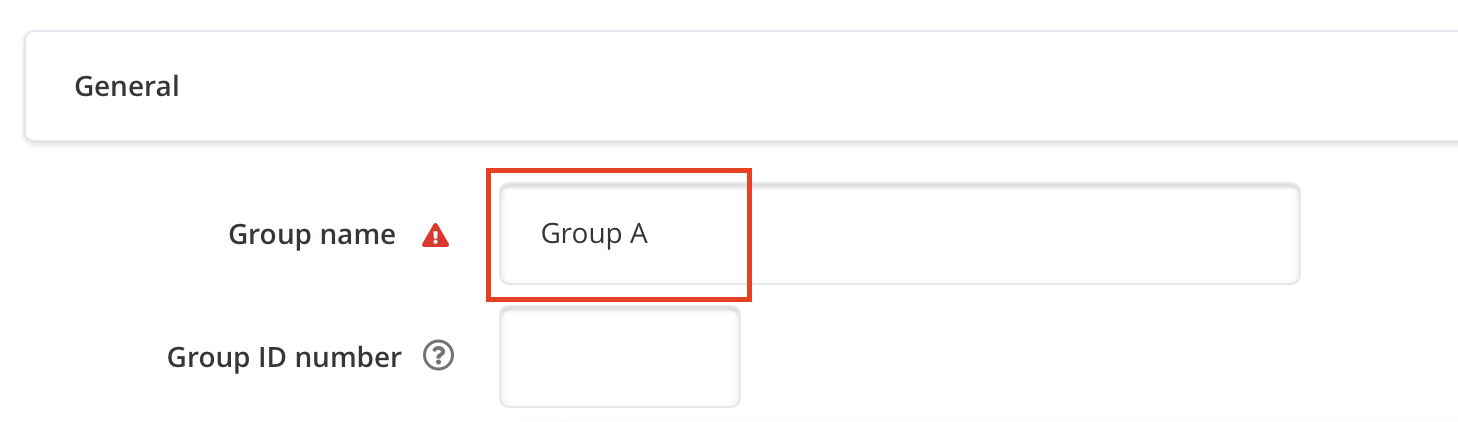Toggle the General settings panel
This screenshot has height=422, width=1458.
click(x=741, y=86)
